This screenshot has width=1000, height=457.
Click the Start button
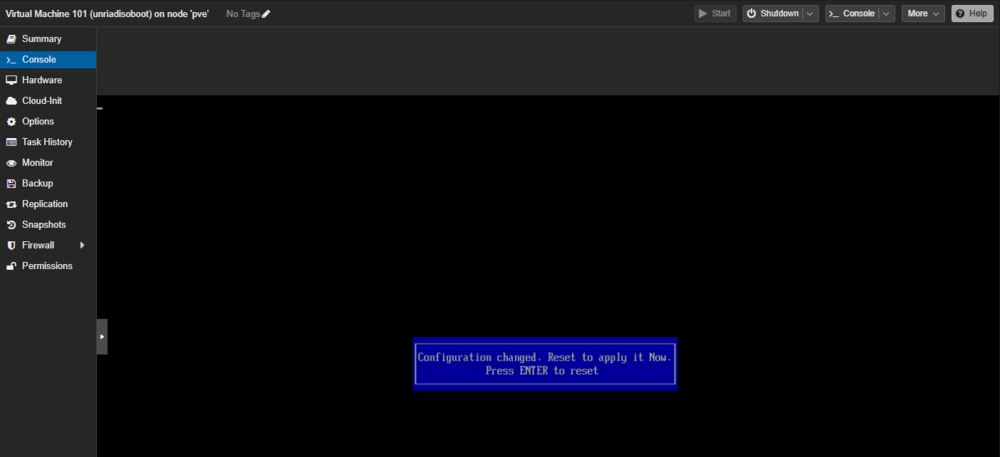(715, 13)
